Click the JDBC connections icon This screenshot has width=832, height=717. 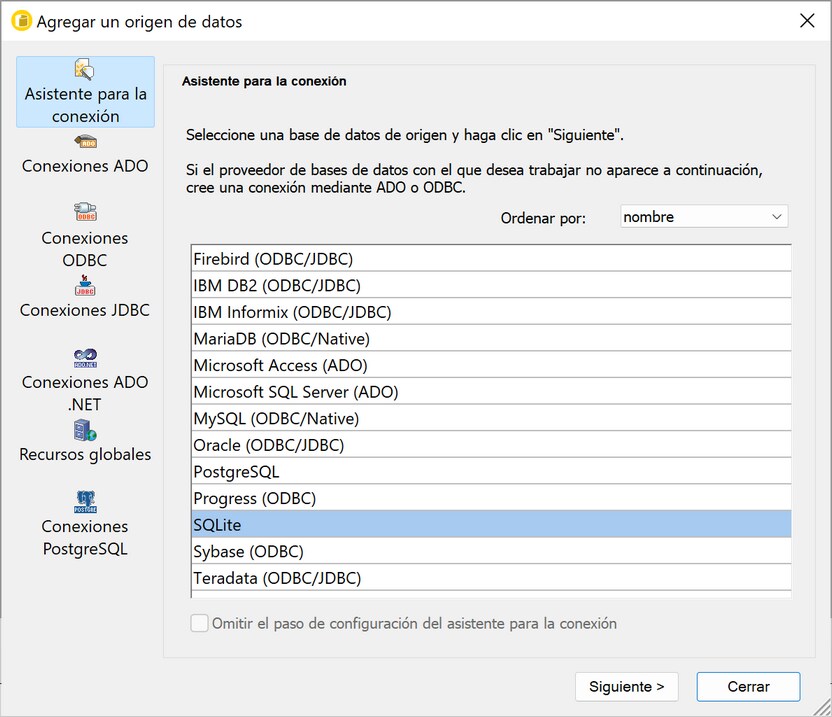tap(85, 287)
